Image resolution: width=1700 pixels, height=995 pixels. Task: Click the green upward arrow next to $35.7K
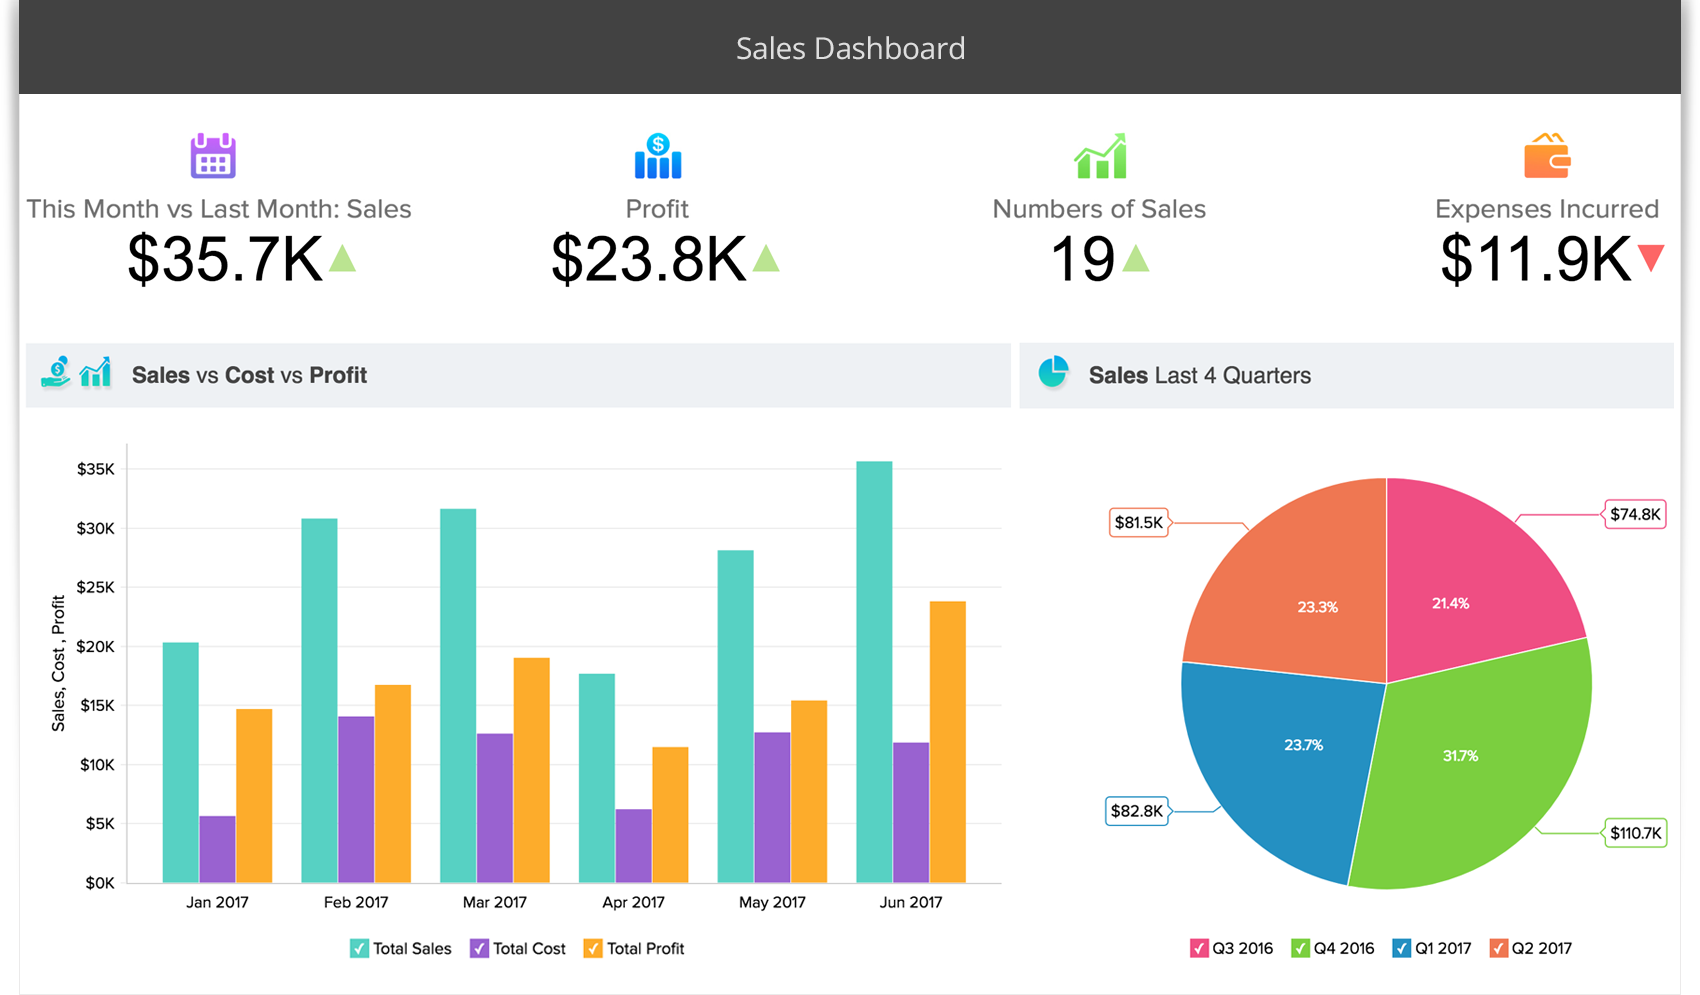point(342,258)
